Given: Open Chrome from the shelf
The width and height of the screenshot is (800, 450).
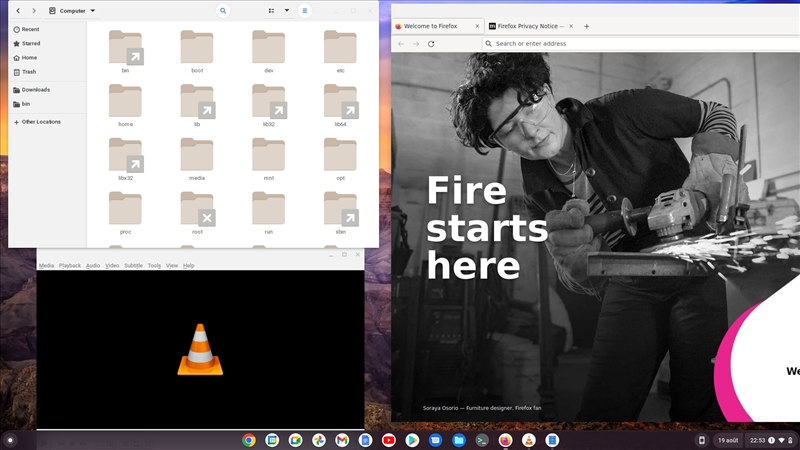Looking at the screenshot, I should click(249, 440).
